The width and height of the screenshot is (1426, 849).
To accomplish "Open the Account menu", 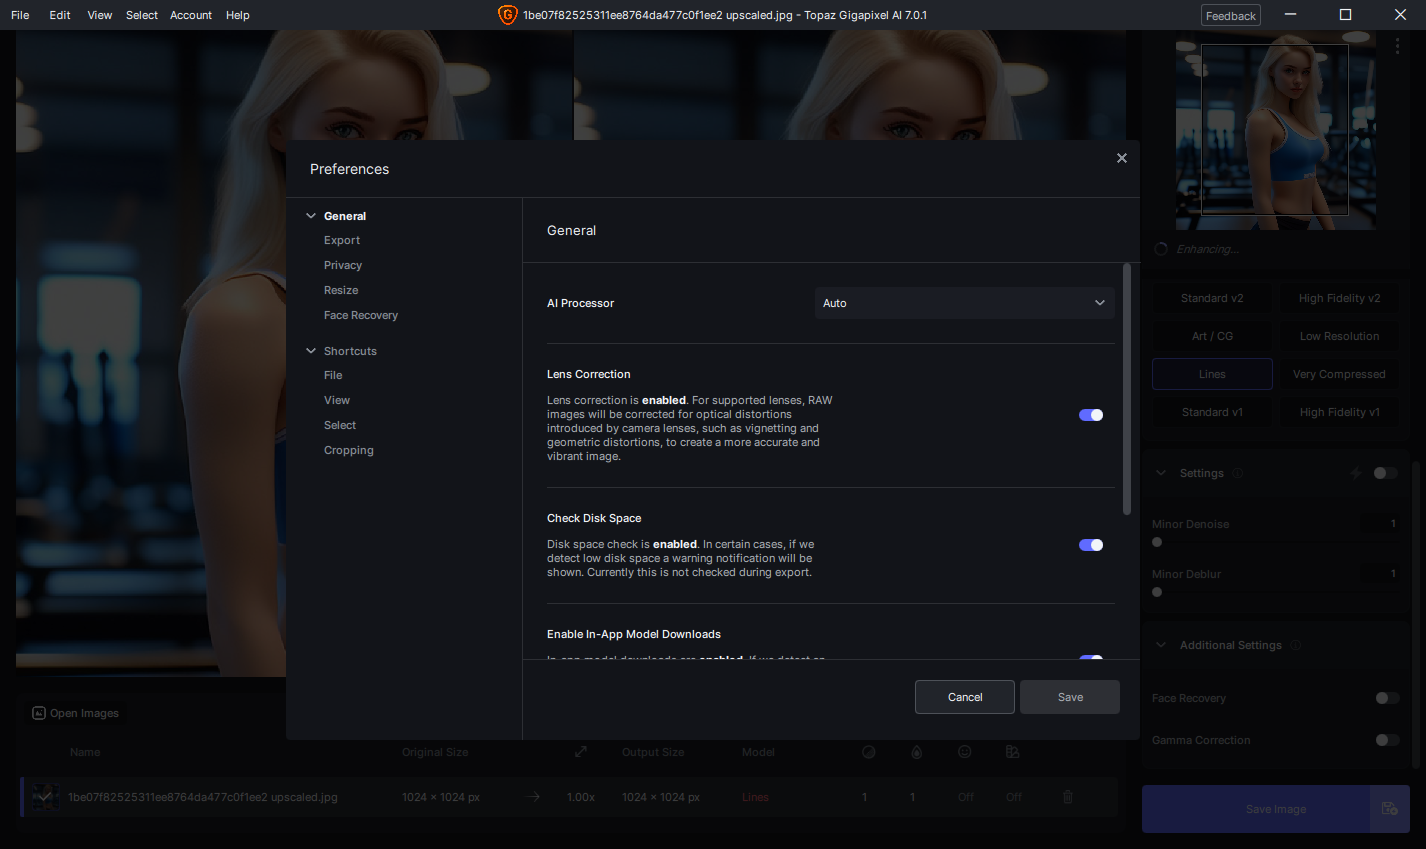I will (191, 15).
